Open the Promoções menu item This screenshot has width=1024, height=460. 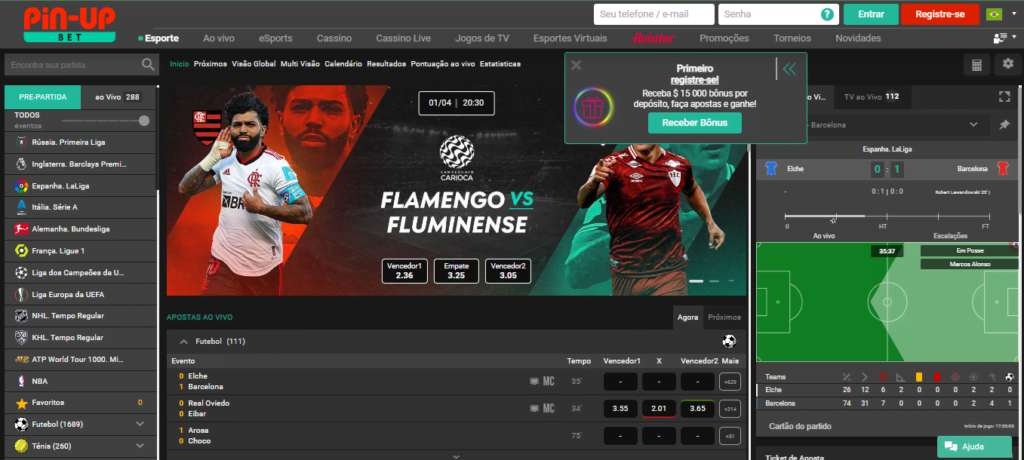click(724, 38)
